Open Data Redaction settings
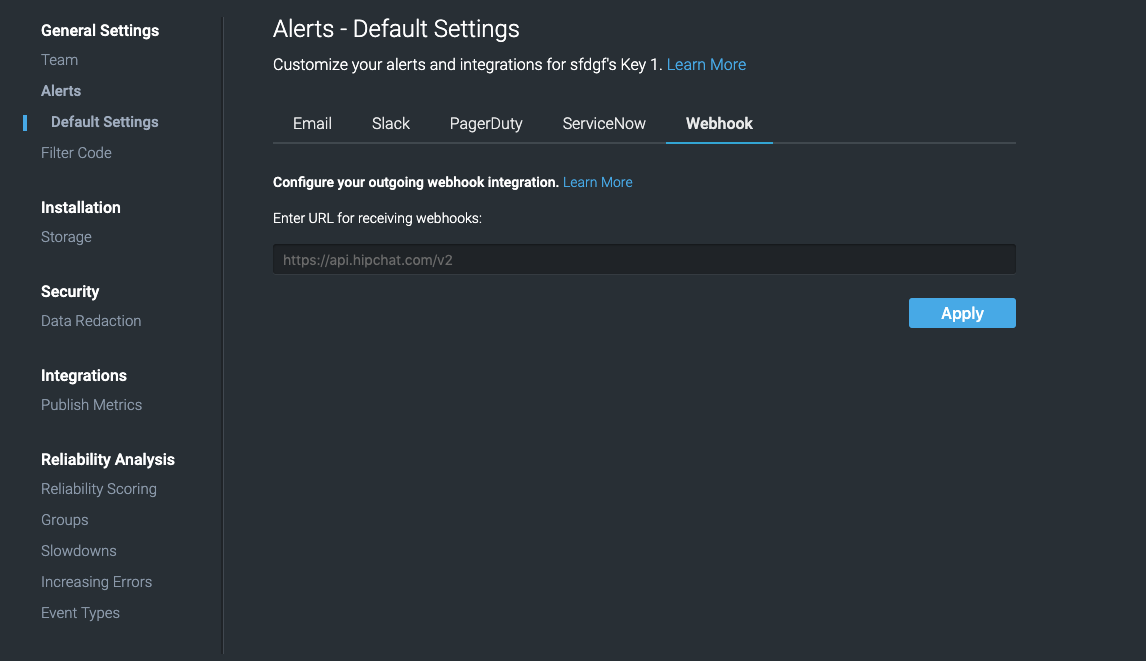 coord(91,321)
